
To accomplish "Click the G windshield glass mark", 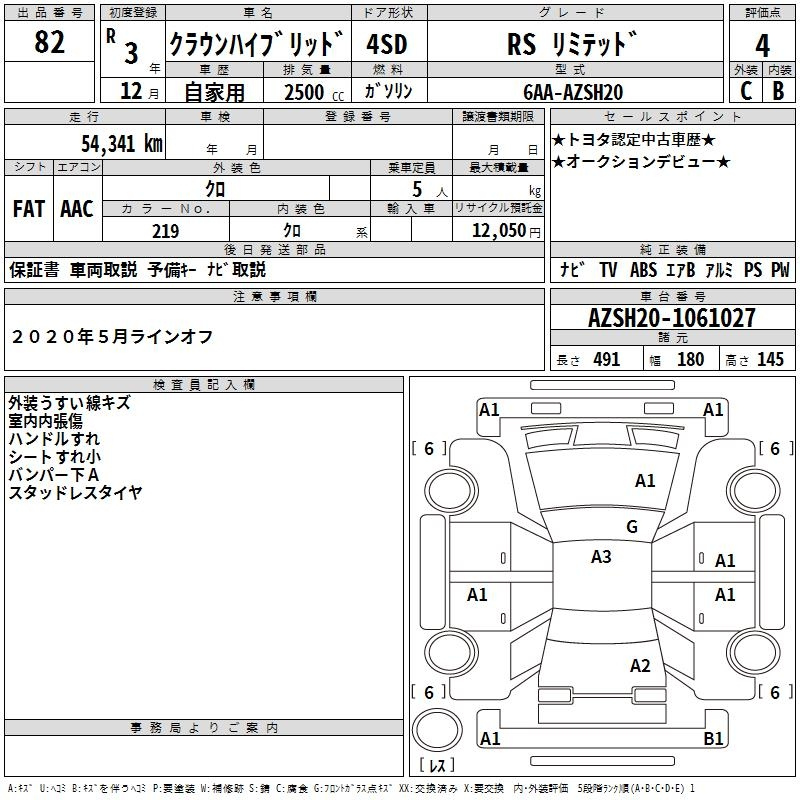I will click(631, 527).
